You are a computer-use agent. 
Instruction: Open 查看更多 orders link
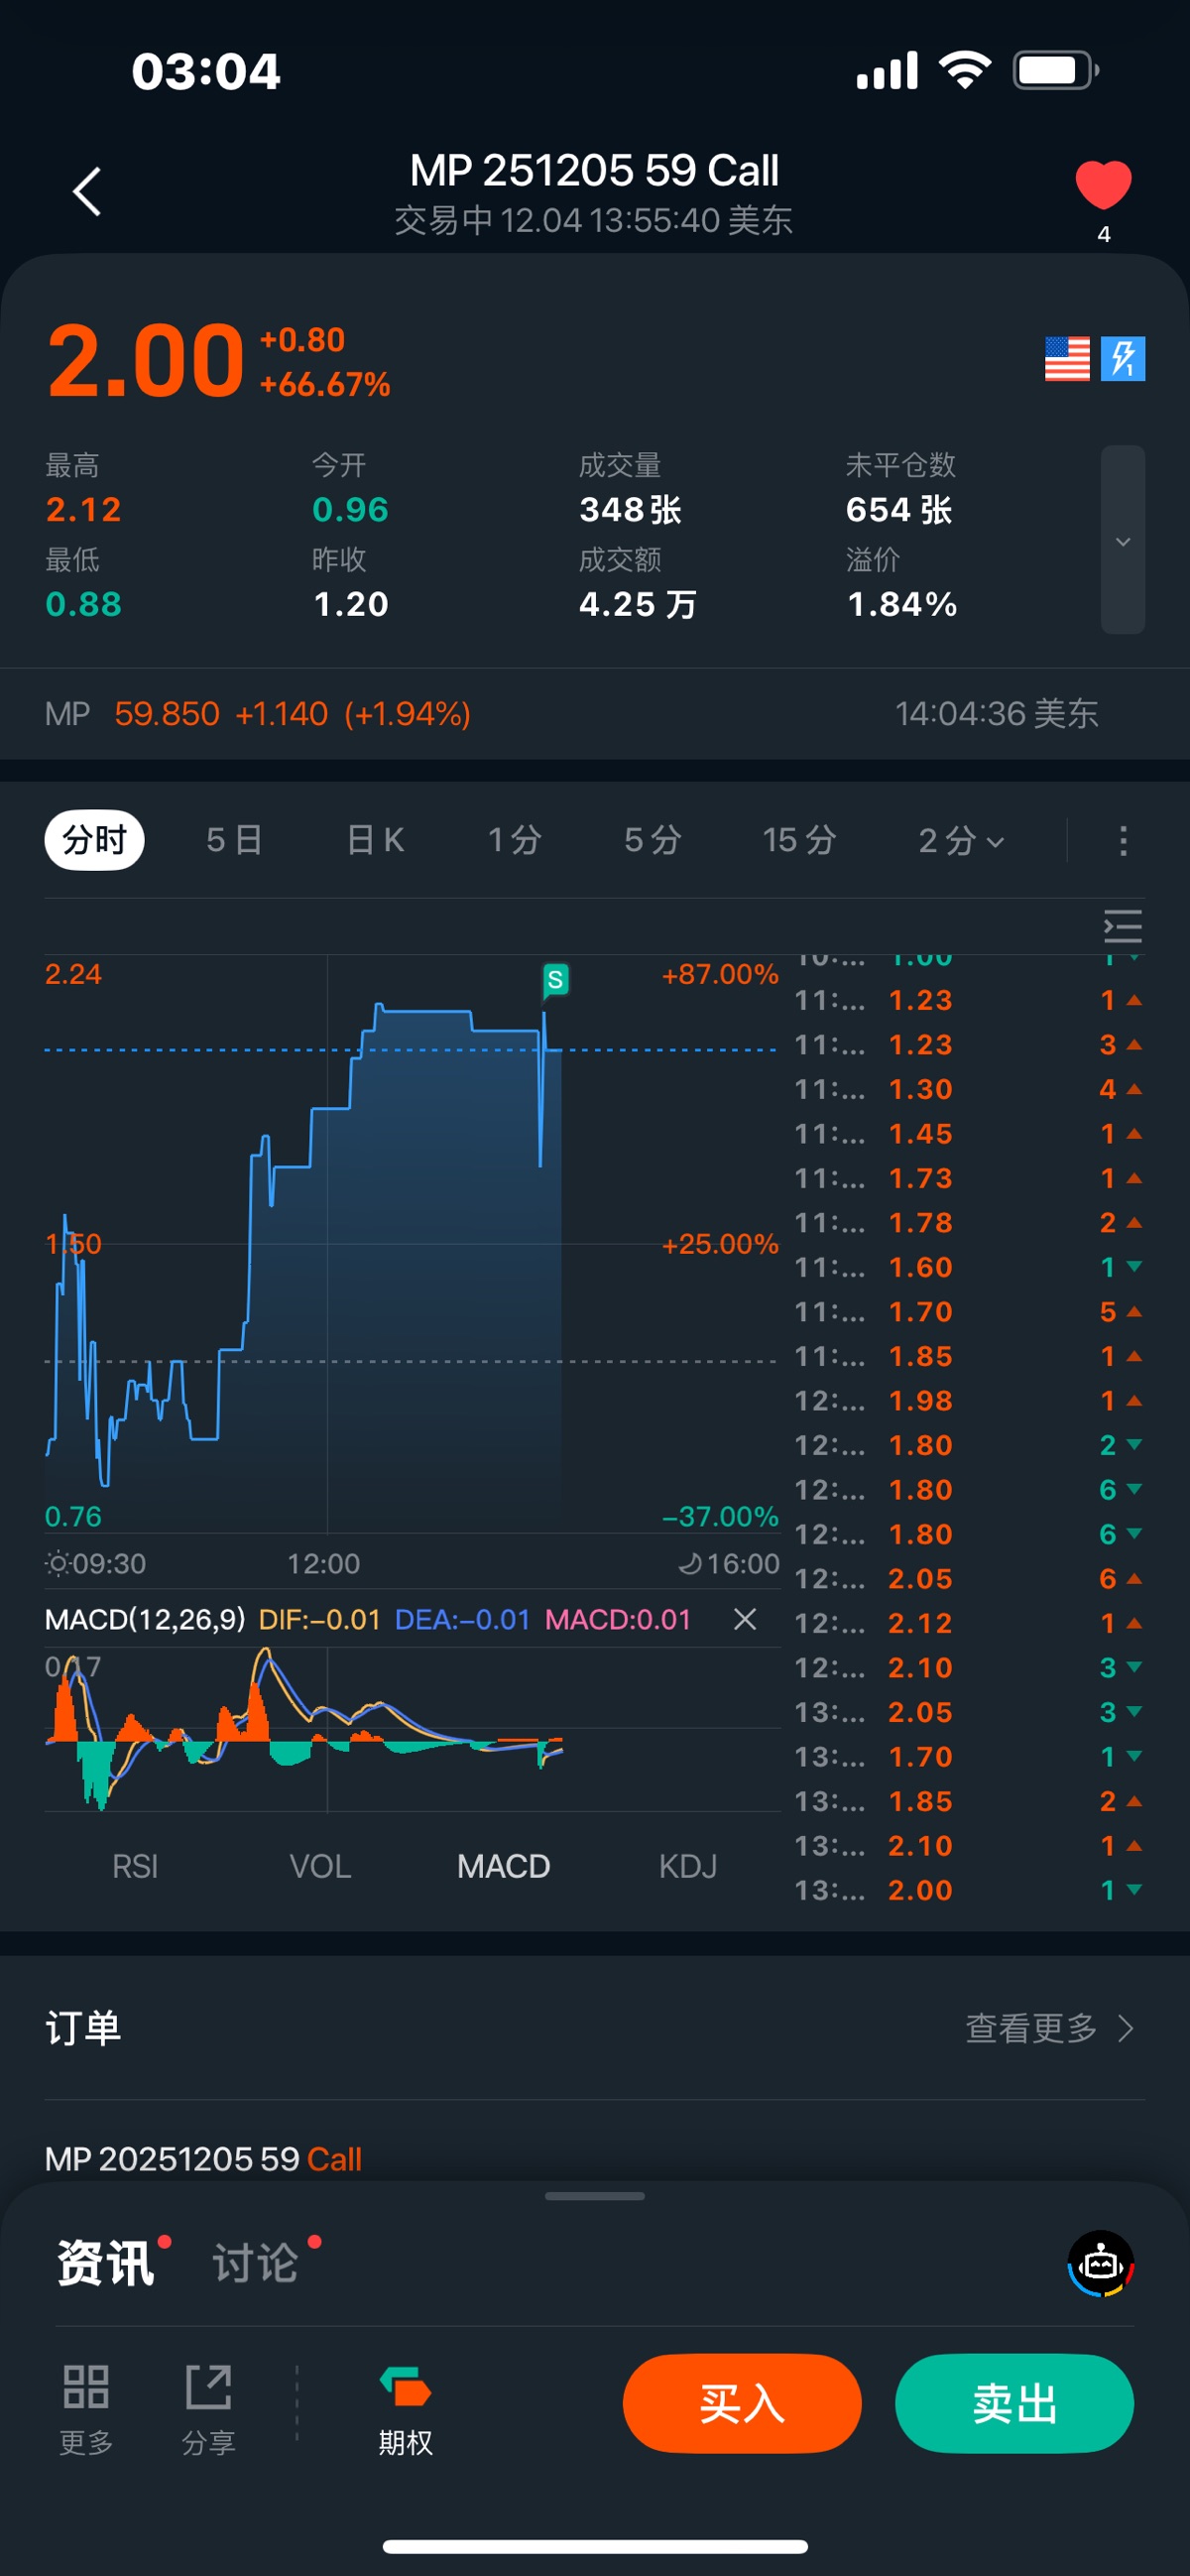point(1048,2028)
